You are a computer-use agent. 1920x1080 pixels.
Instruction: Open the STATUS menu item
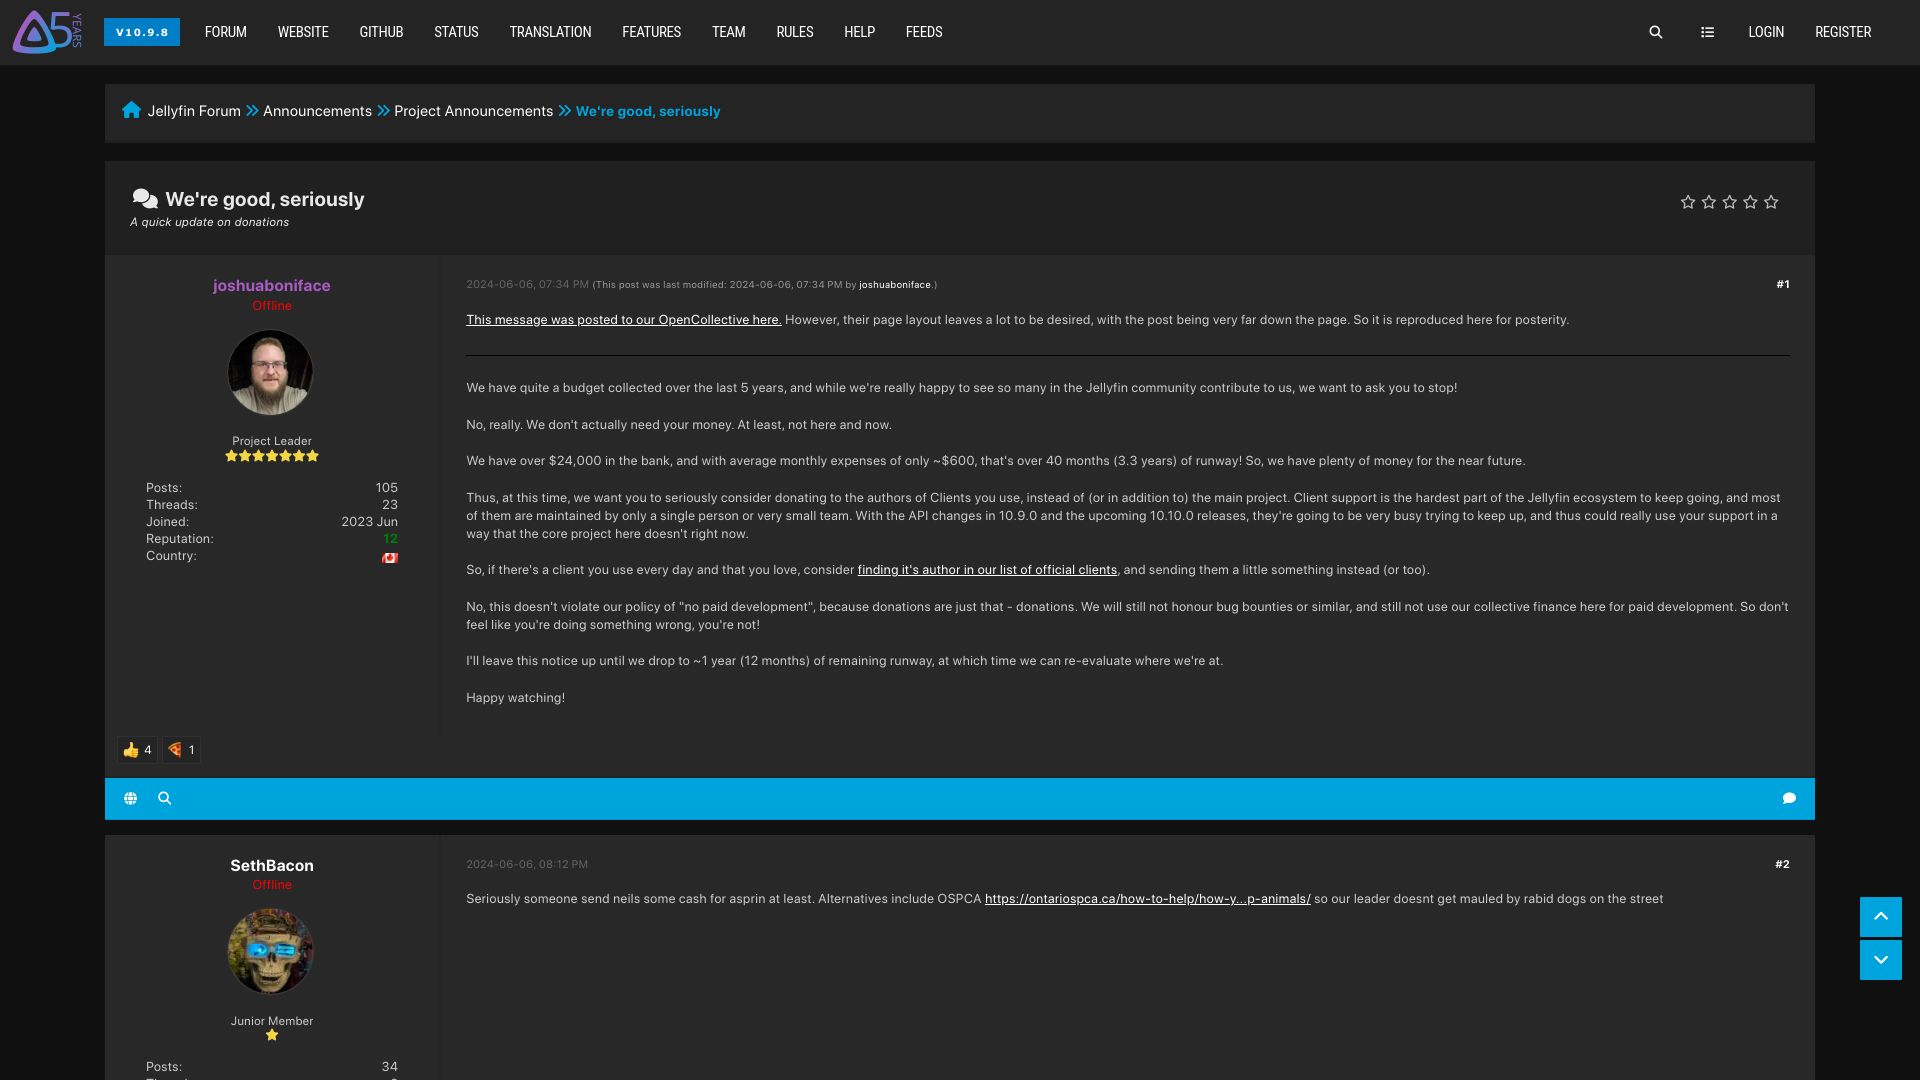click(456, 32)
